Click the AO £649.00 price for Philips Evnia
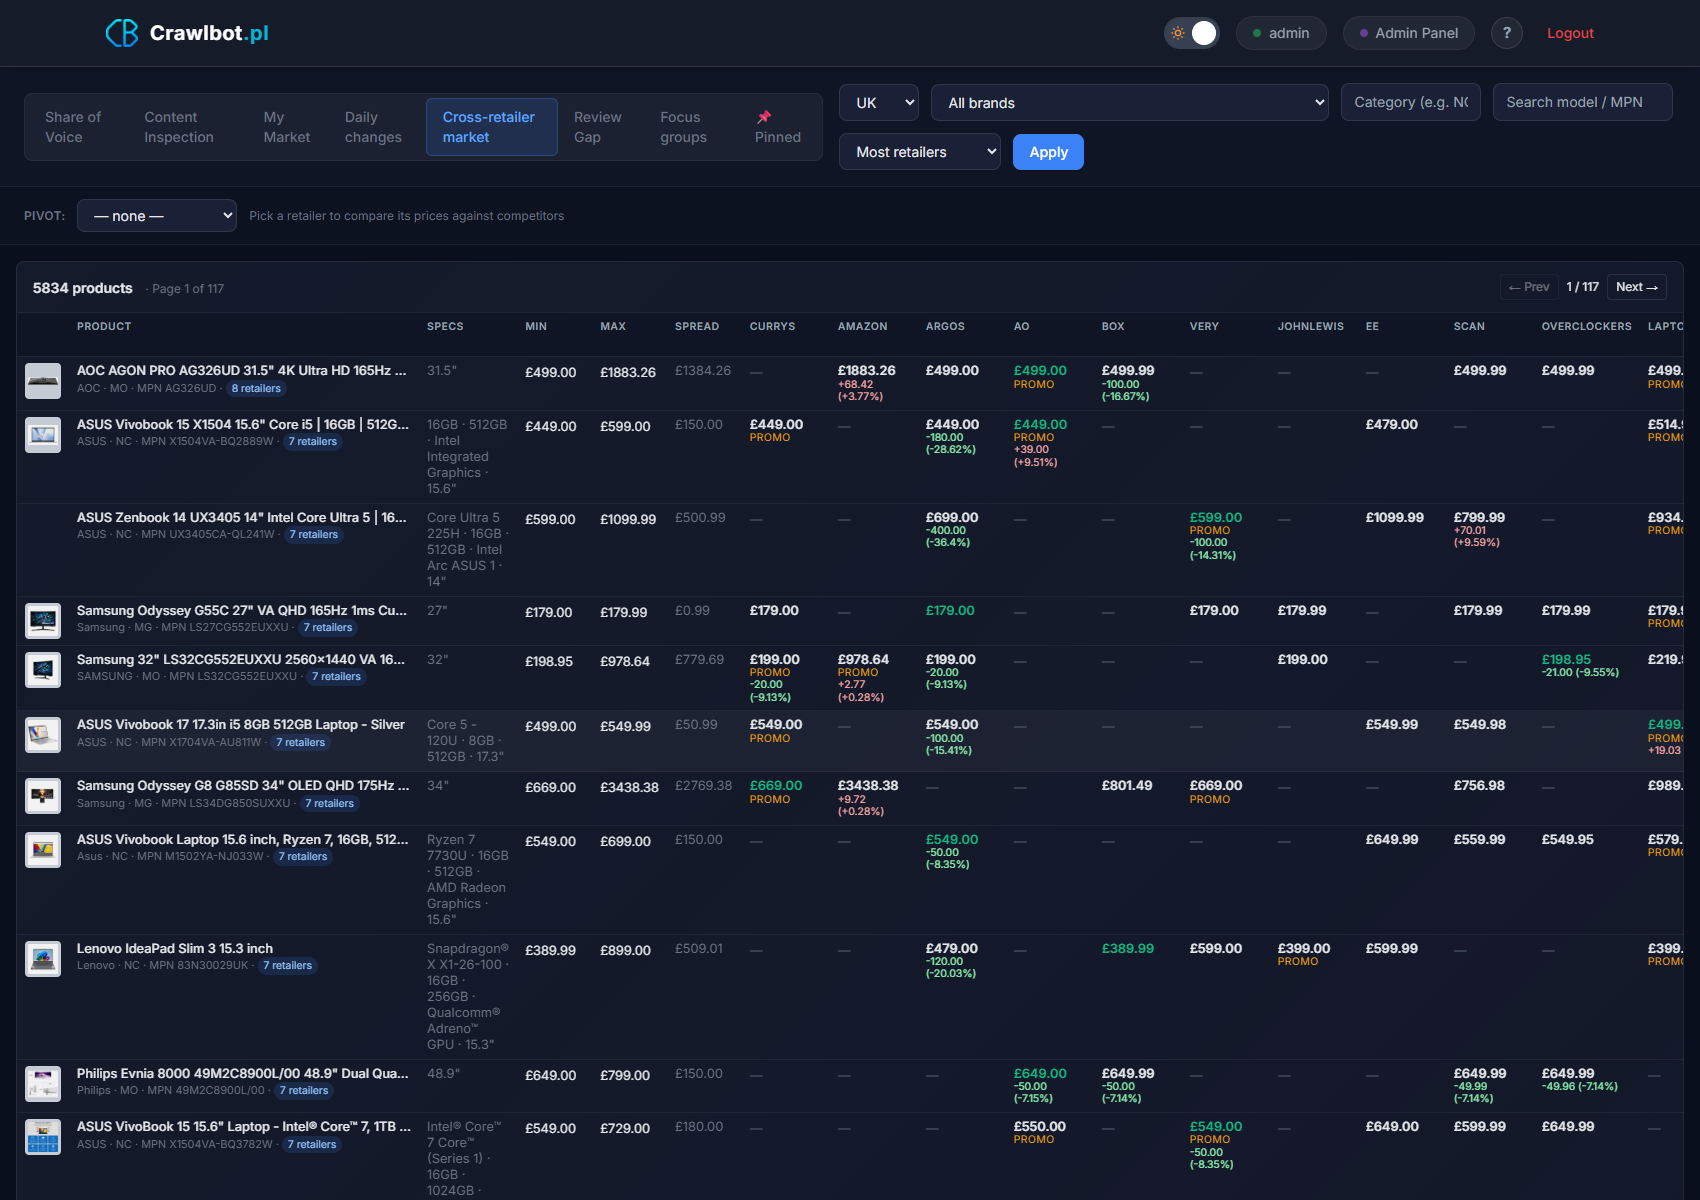Viewport: 1700px width, 1200px height. click(x=1040, y=1074)
